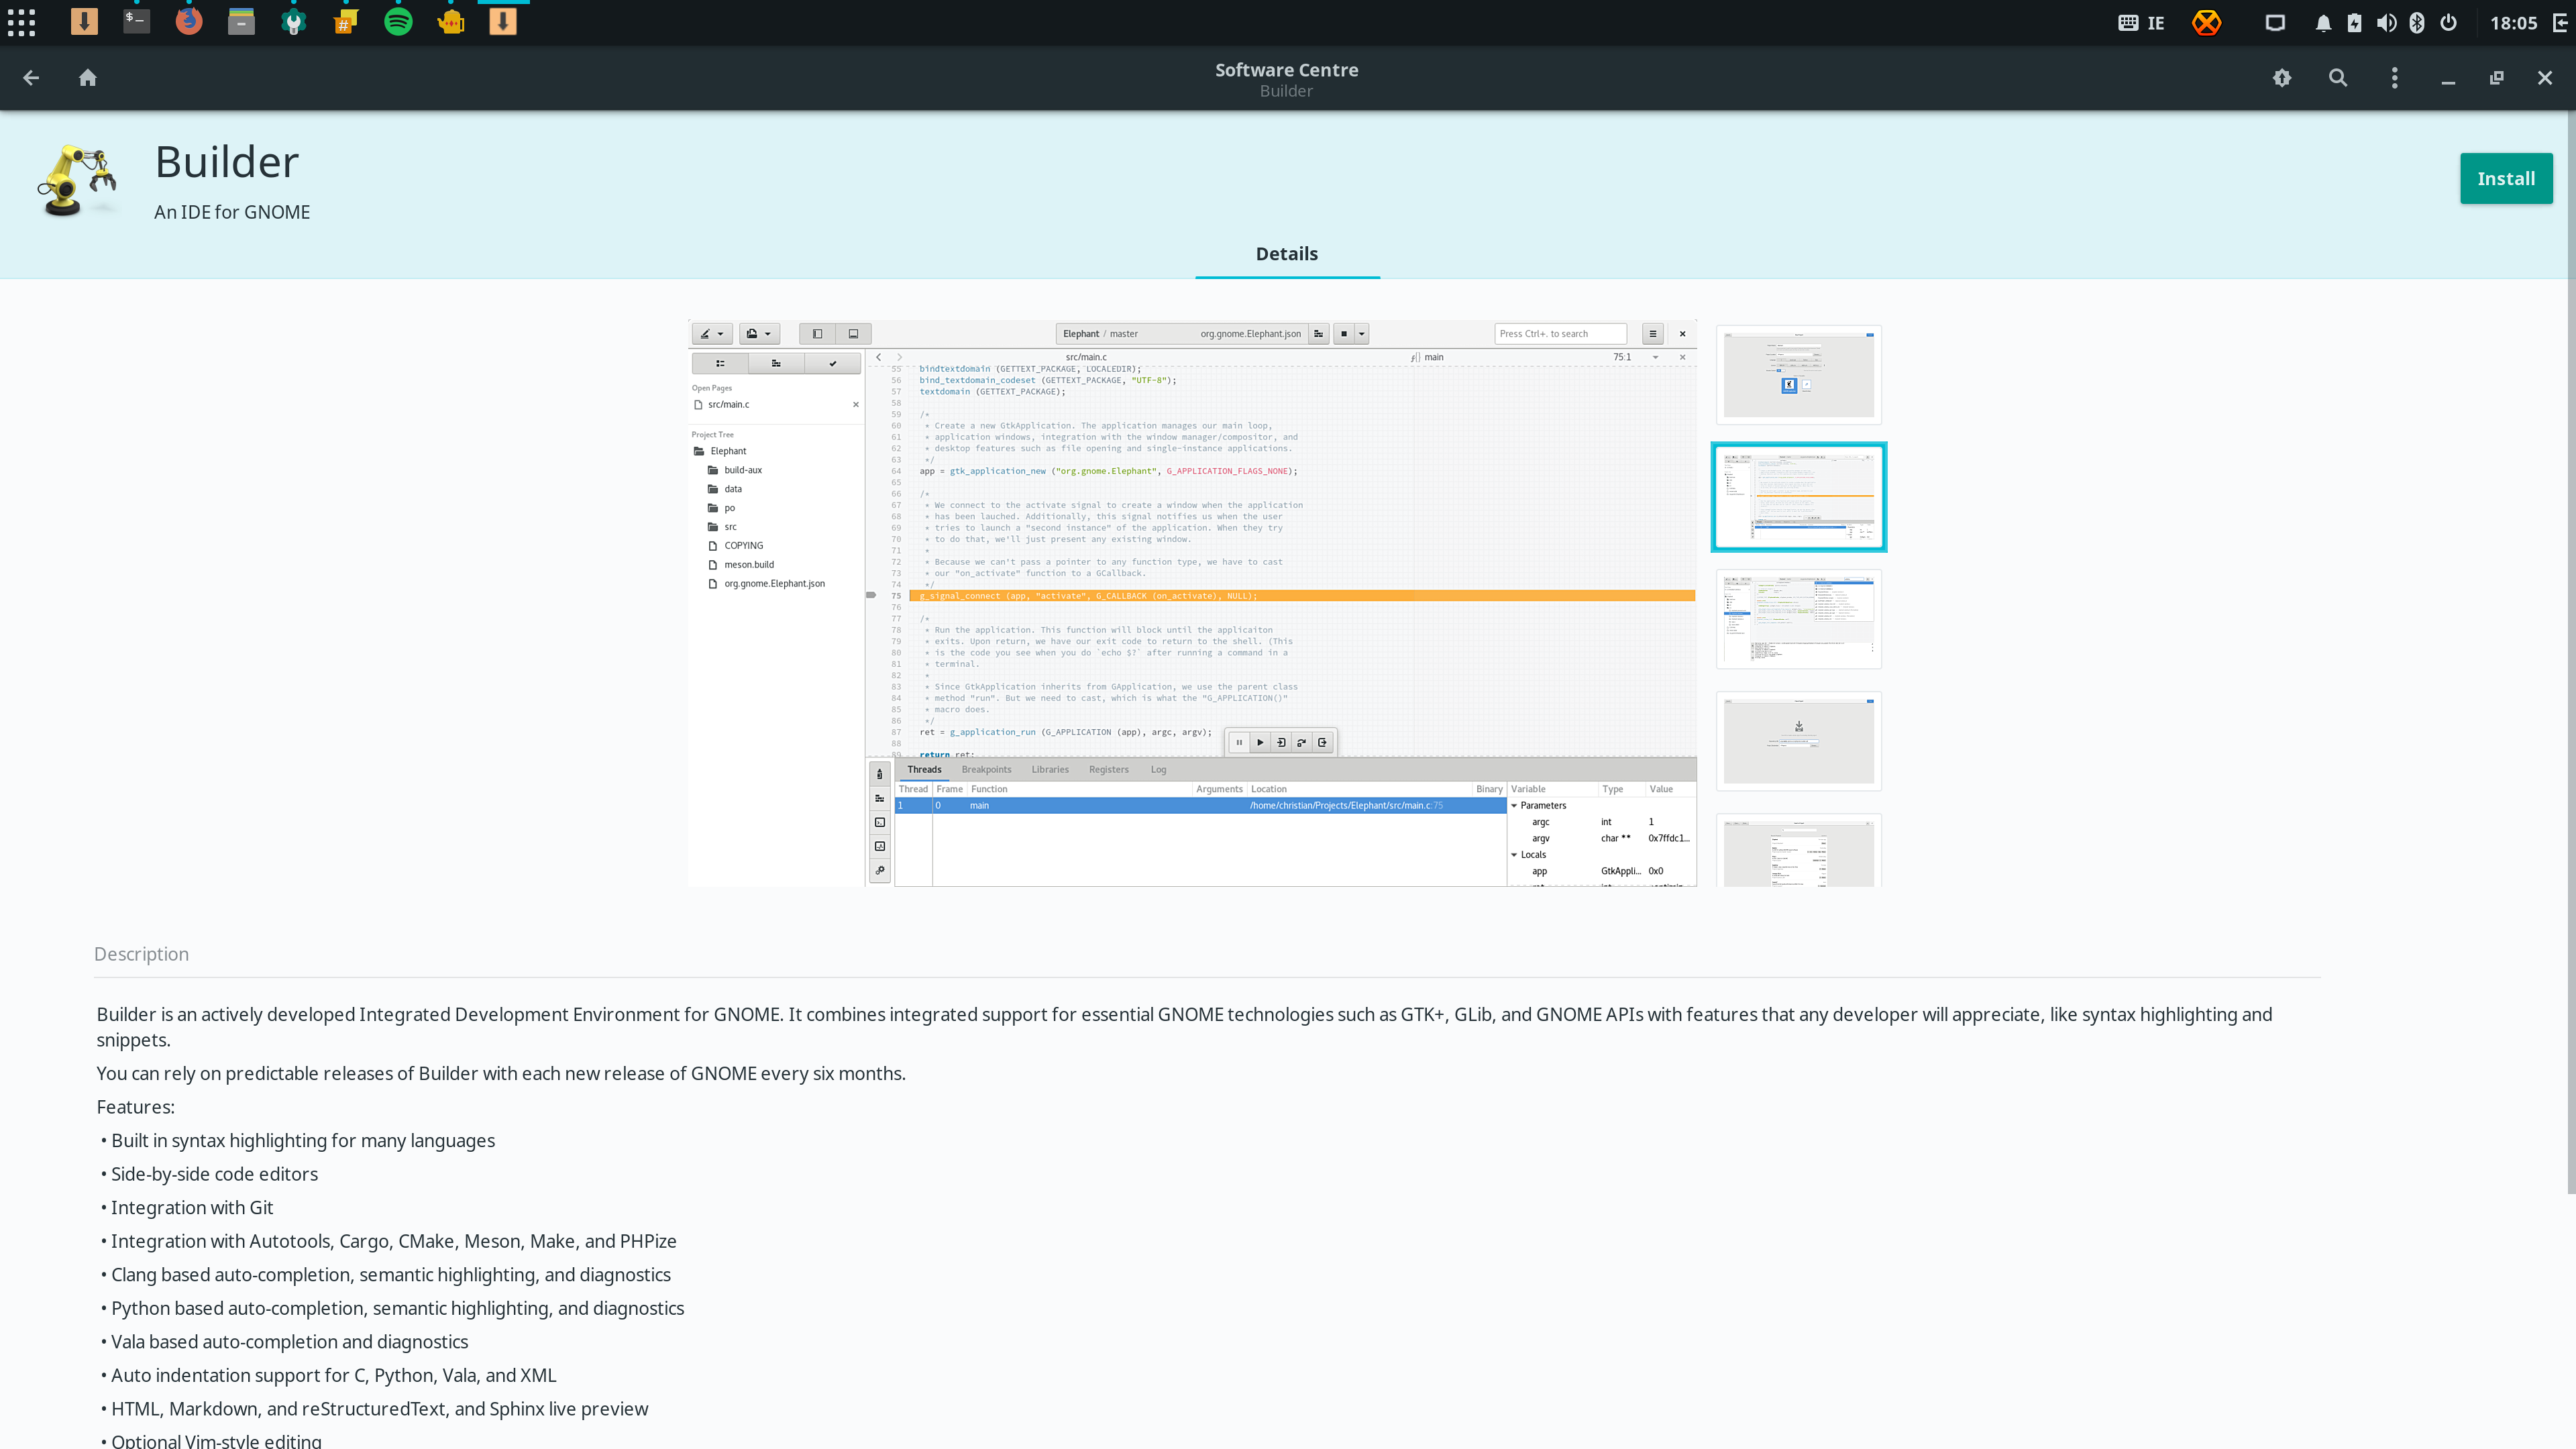Open the green wrench tweak tool
The width and height of the screenshot is (2576, 1449).
[x=294, y=22]
